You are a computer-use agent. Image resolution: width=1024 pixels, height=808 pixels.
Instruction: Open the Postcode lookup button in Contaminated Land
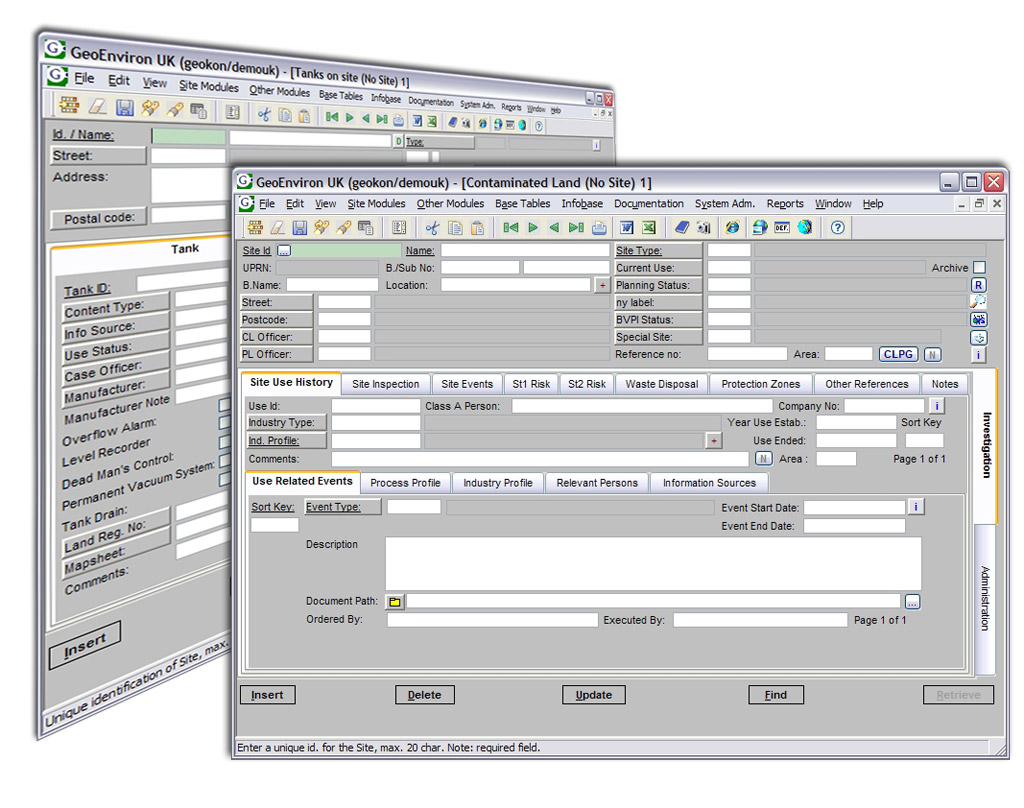click(277, 319)
